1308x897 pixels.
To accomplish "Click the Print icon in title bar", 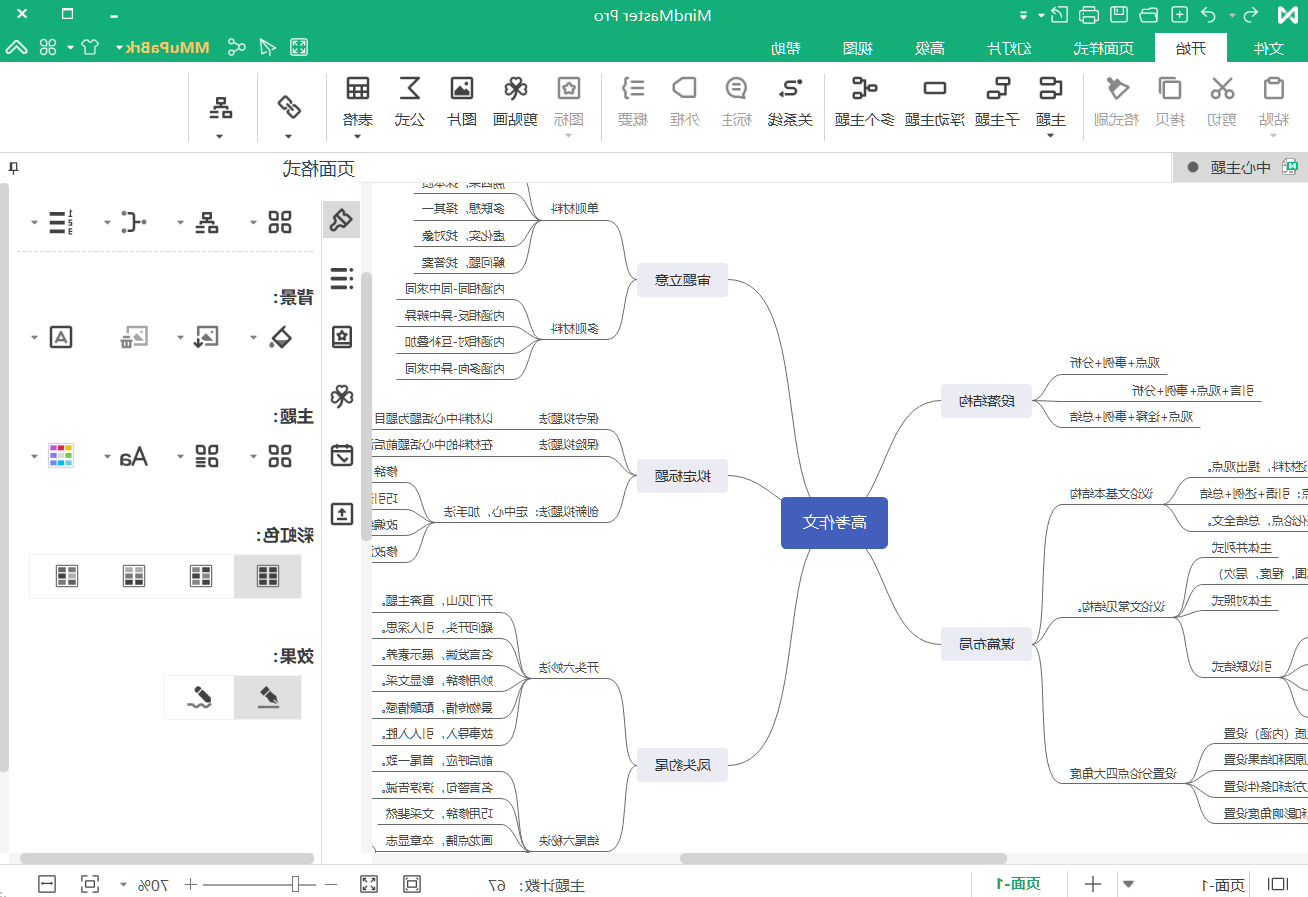I will (1090, 15).
